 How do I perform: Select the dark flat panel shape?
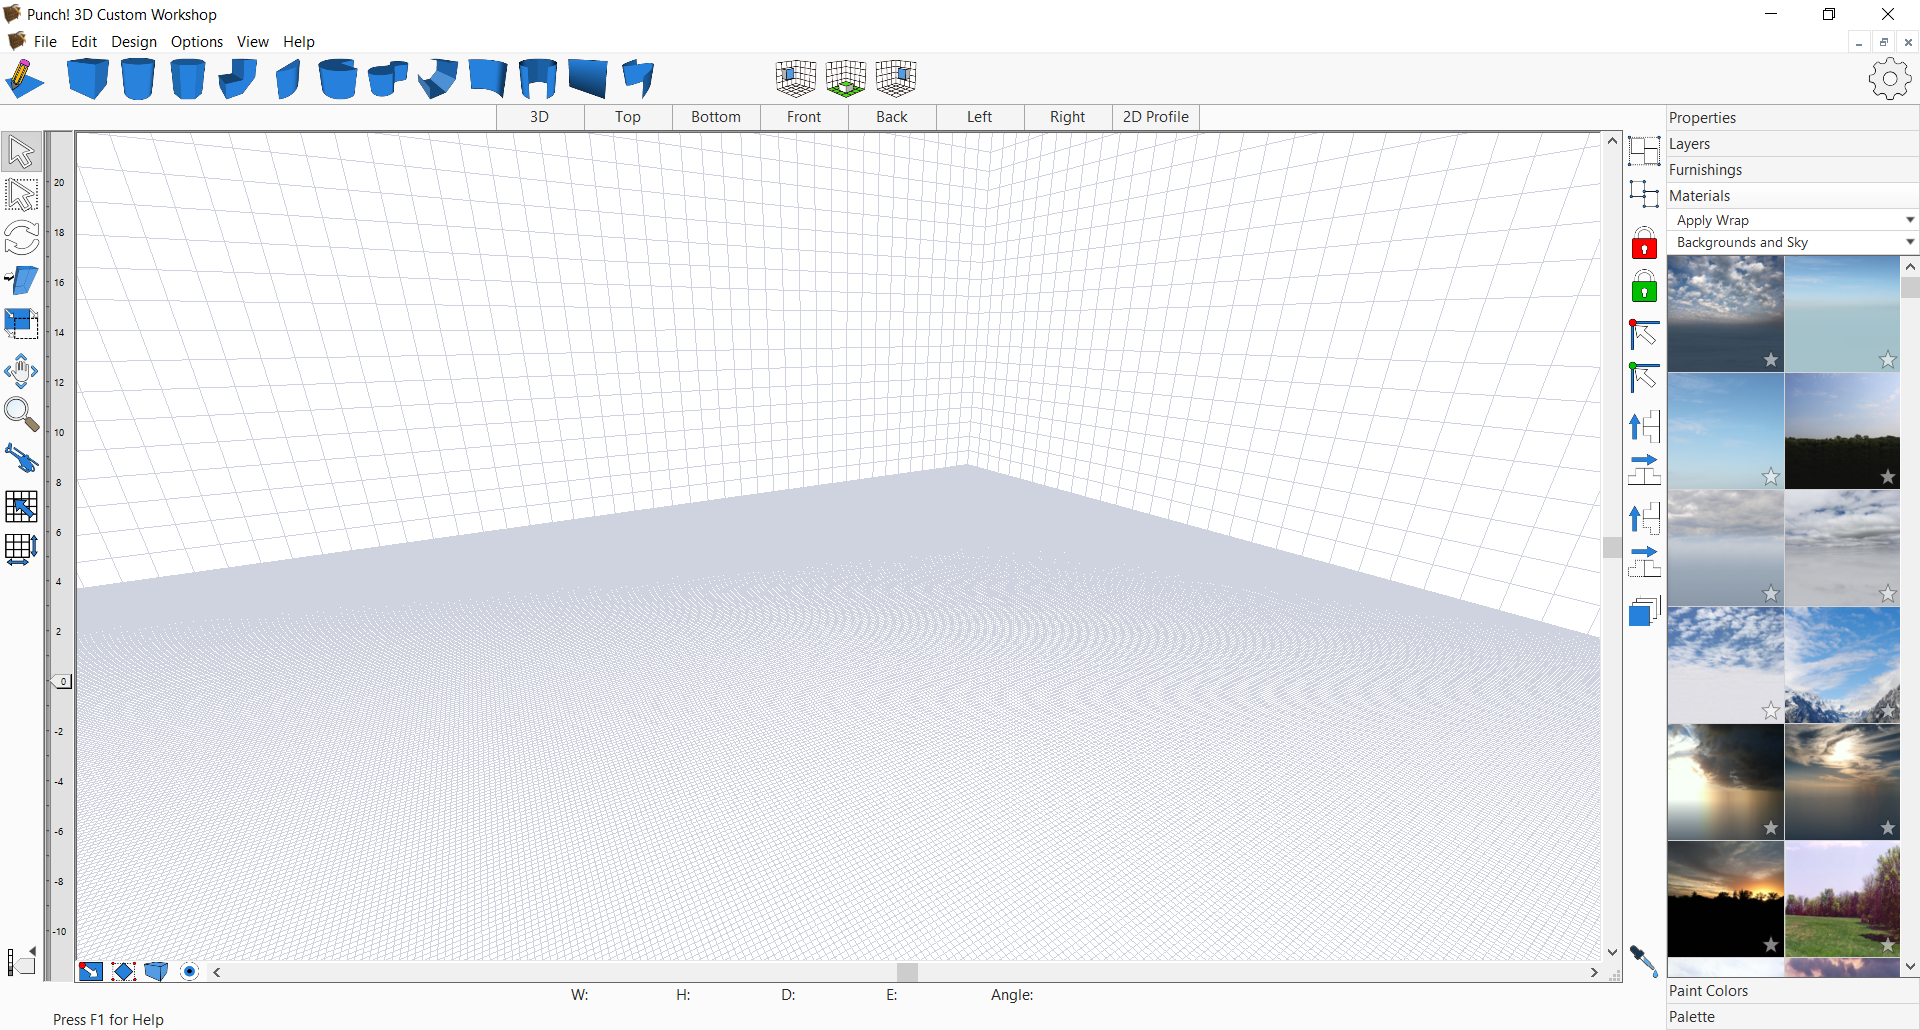tap(588, 79)
